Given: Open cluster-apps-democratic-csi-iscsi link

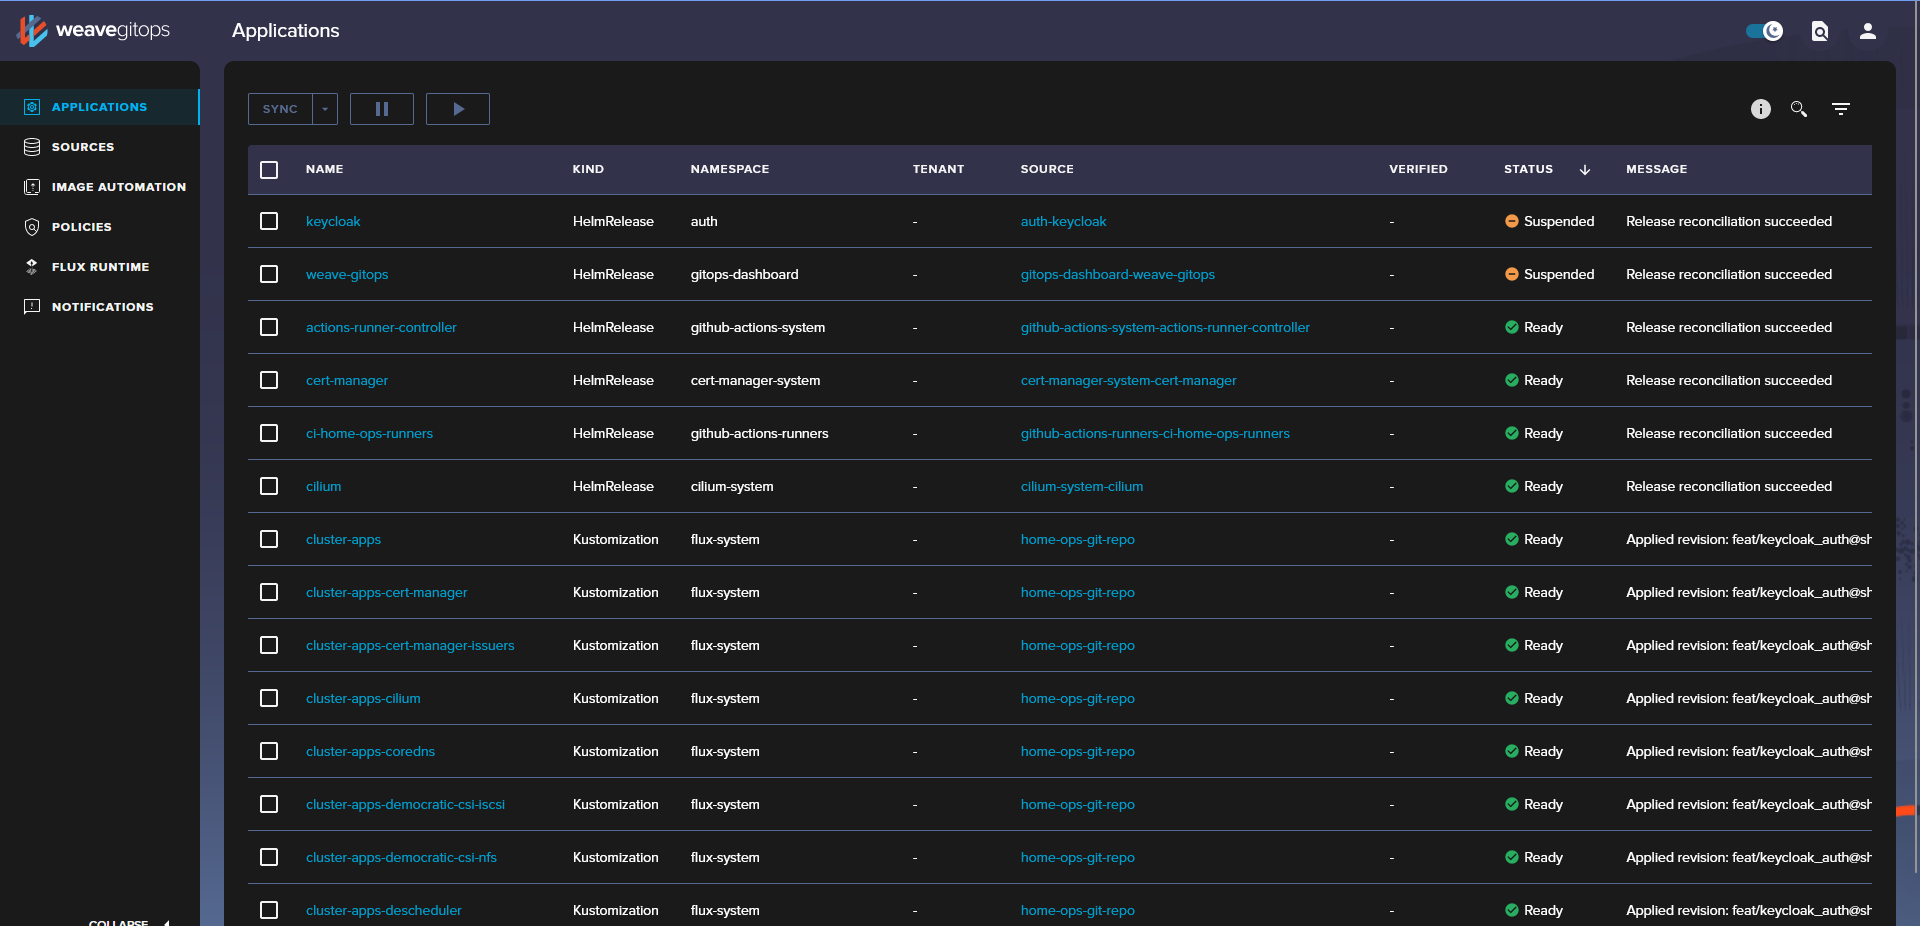Looking at the screenshot, I should [x=405, y=804].
